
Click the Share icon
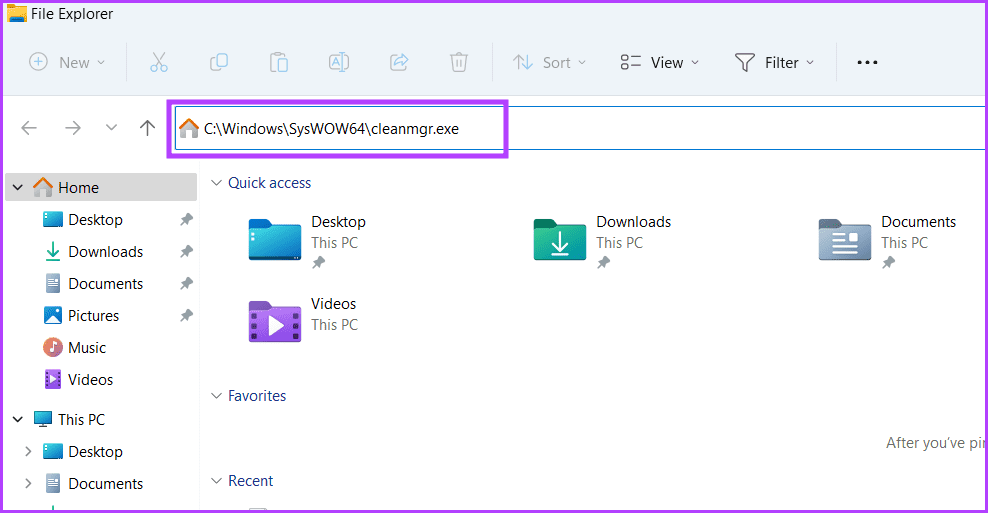point(399,62)
